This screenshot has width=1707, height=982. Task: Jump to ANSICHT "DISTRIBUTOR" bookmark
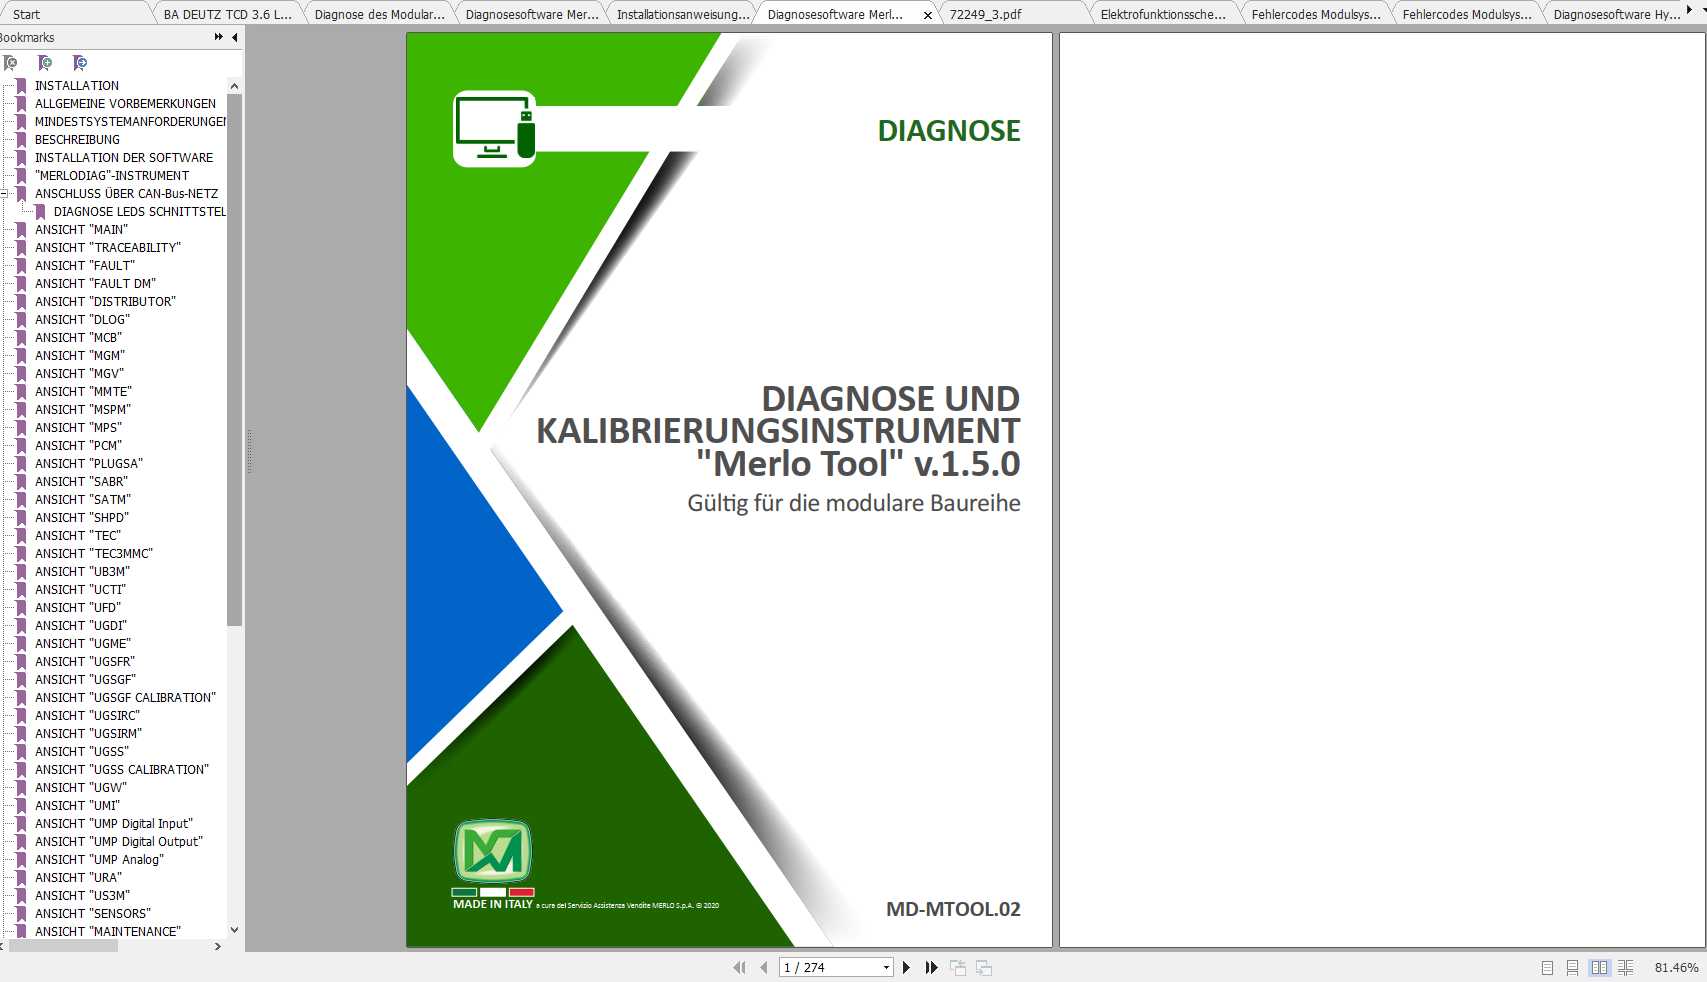pos(105,301)
